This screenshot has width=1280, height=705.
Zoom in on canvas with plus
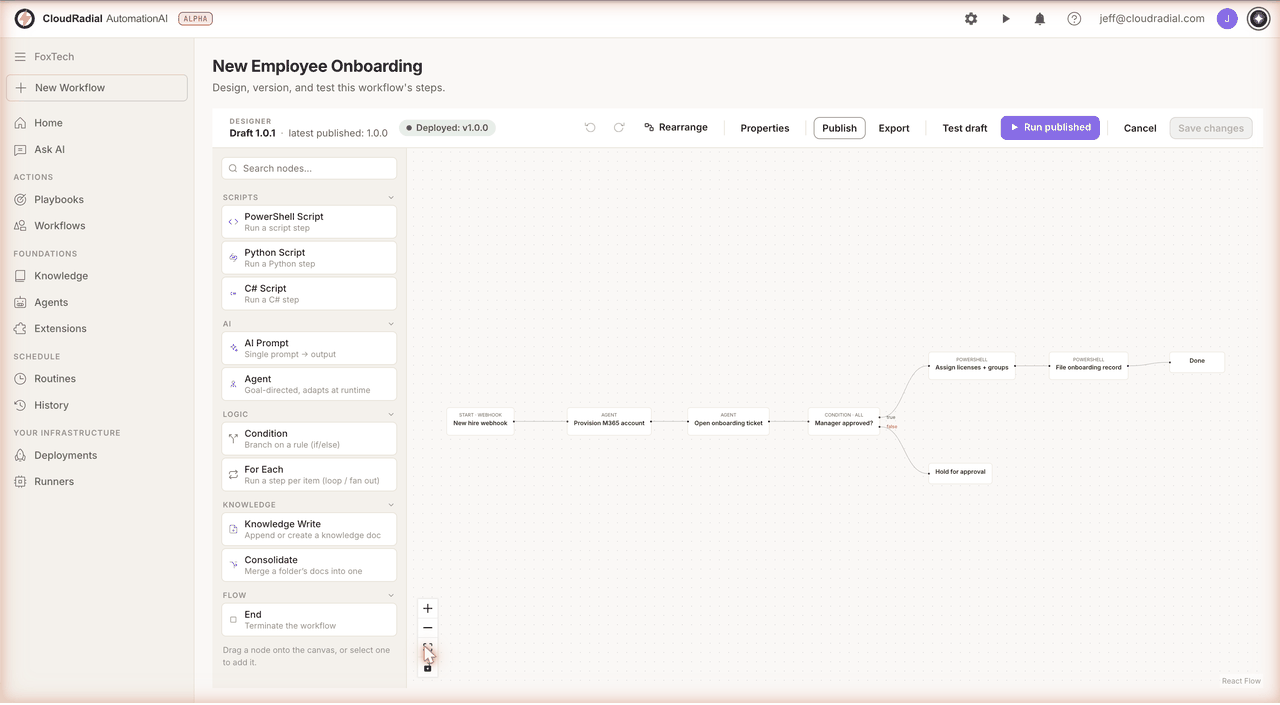click(428, 608)
